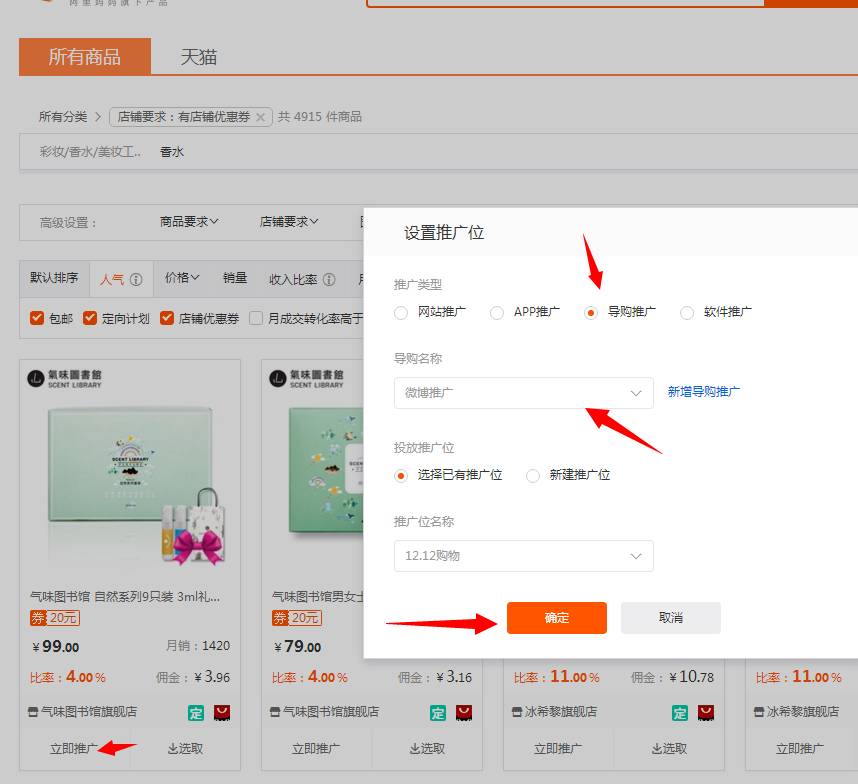Viewport: 858px width, 784px height.
Task: Open the 价格 sort dropdown
Action: click(182, 278)
